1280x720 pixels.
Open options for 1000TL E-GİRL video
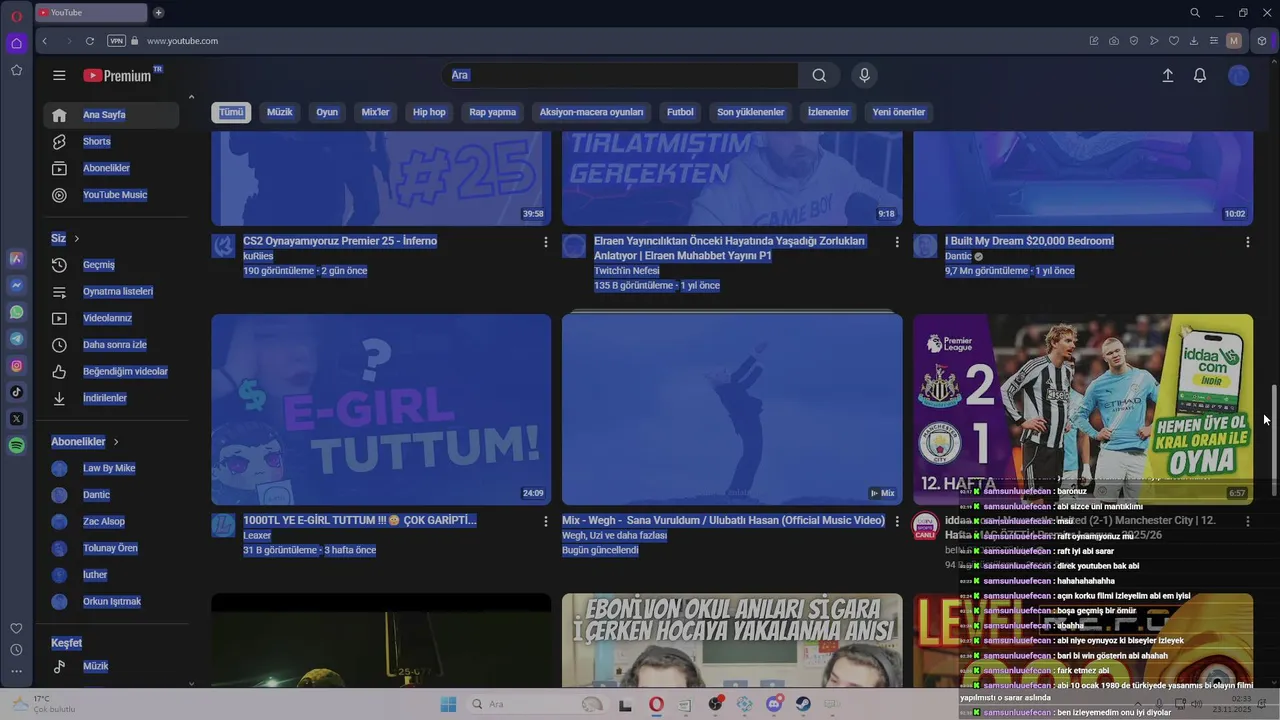click(545, 521)
